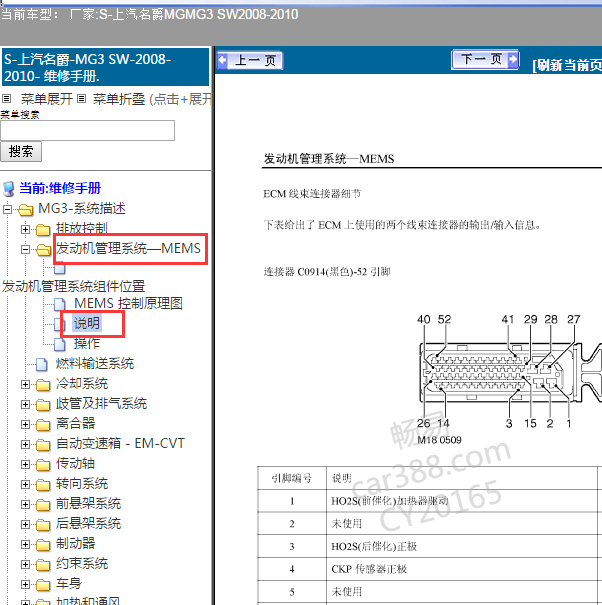Image resolution: width=602 pixels, height=605 pixels.
Task: Click the 冷却系统 folder icon
Action: pyautogui.click(x=43, y=385)
